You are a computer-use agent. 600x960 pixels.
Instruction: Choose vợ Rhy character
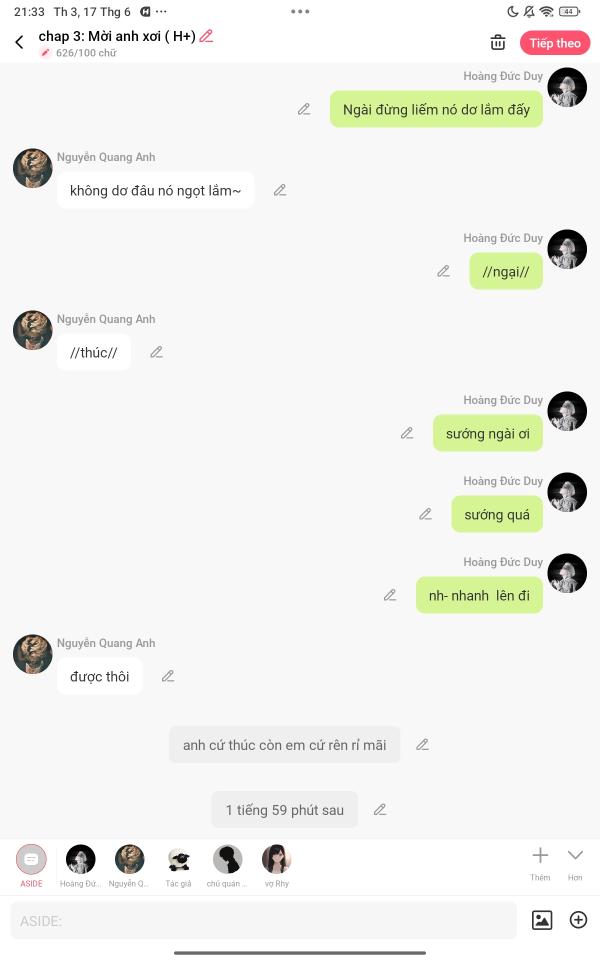(277, 865)
